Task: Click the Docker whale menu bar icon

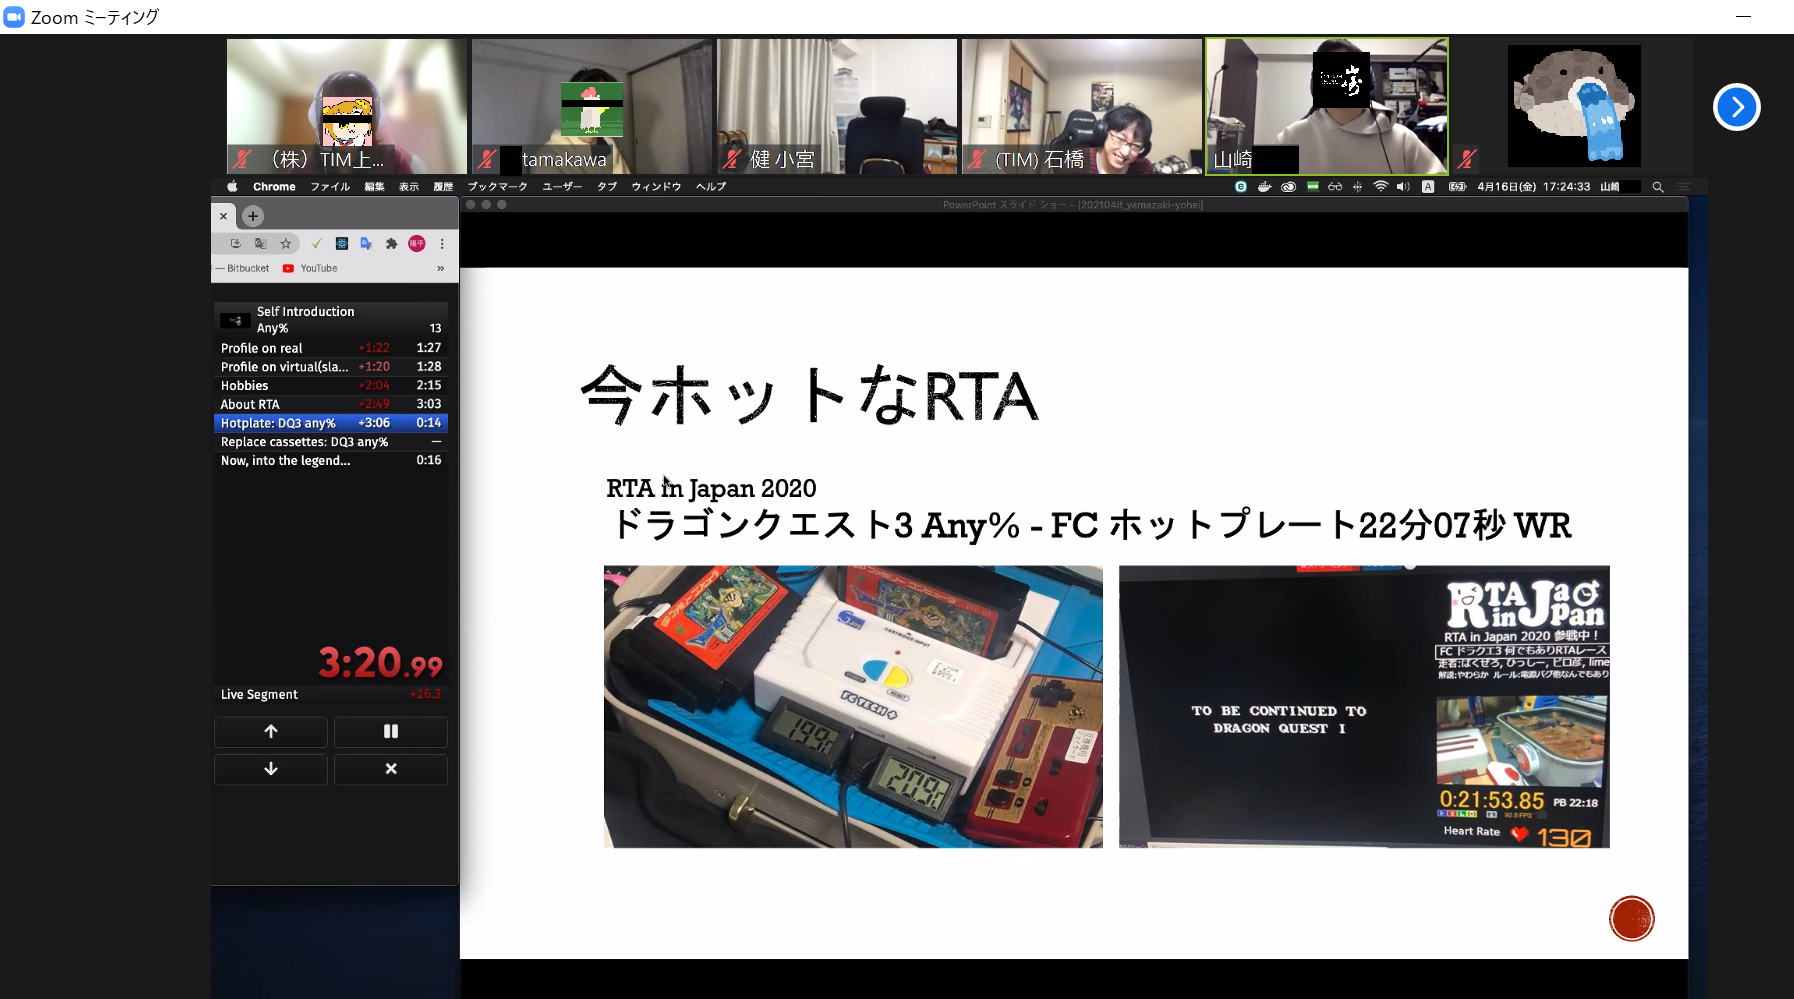Action: (x=1264, y=187)
